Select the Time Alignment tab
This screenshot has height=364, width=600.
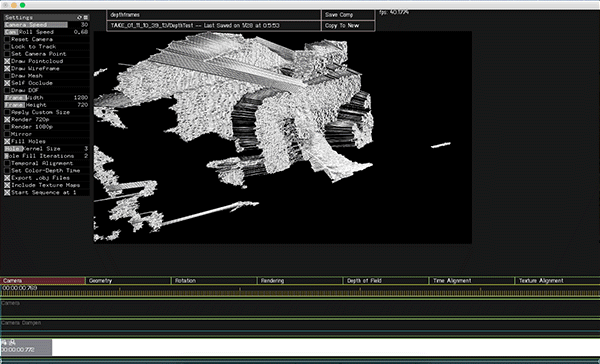coord(472,281)
